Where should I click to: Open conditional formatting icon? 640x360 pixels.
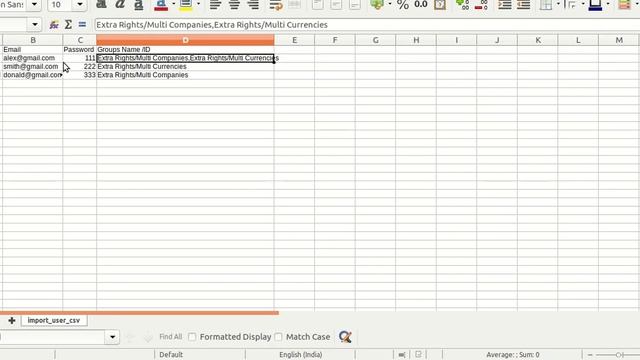pos(624,5)
